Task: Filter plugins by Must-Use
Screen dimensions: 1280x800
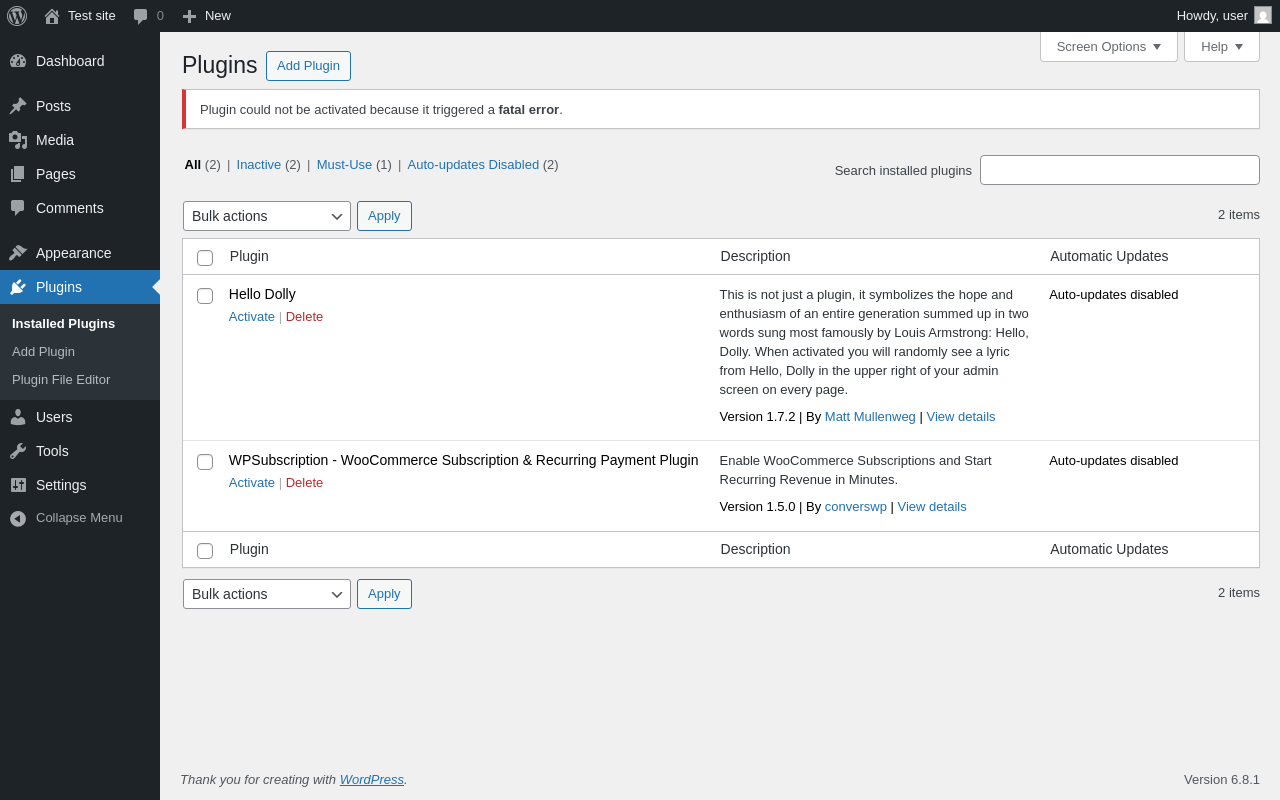Action: coord(344,165)
